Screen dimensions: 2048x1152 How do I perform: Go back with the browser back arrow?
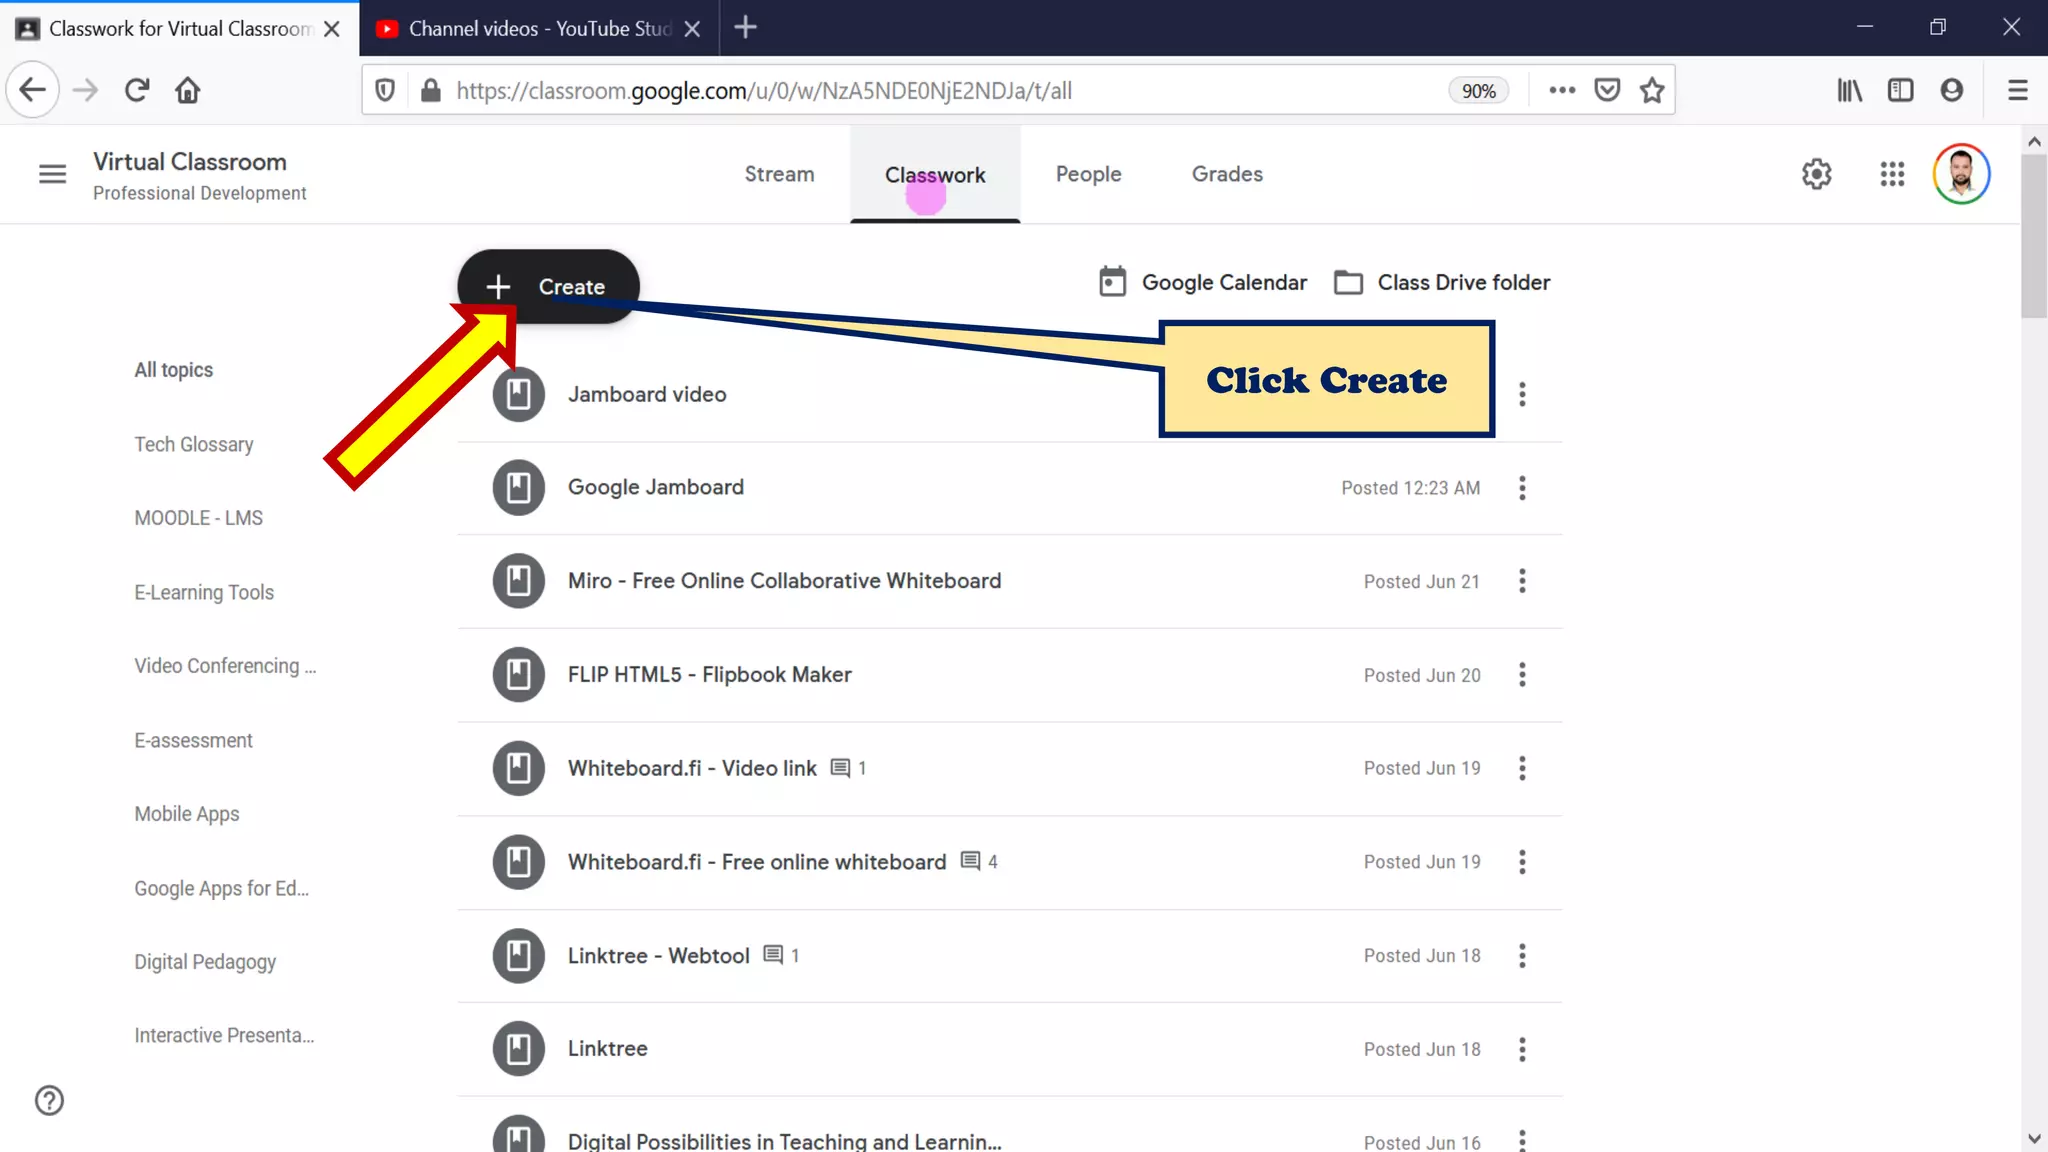click(32, 90)
